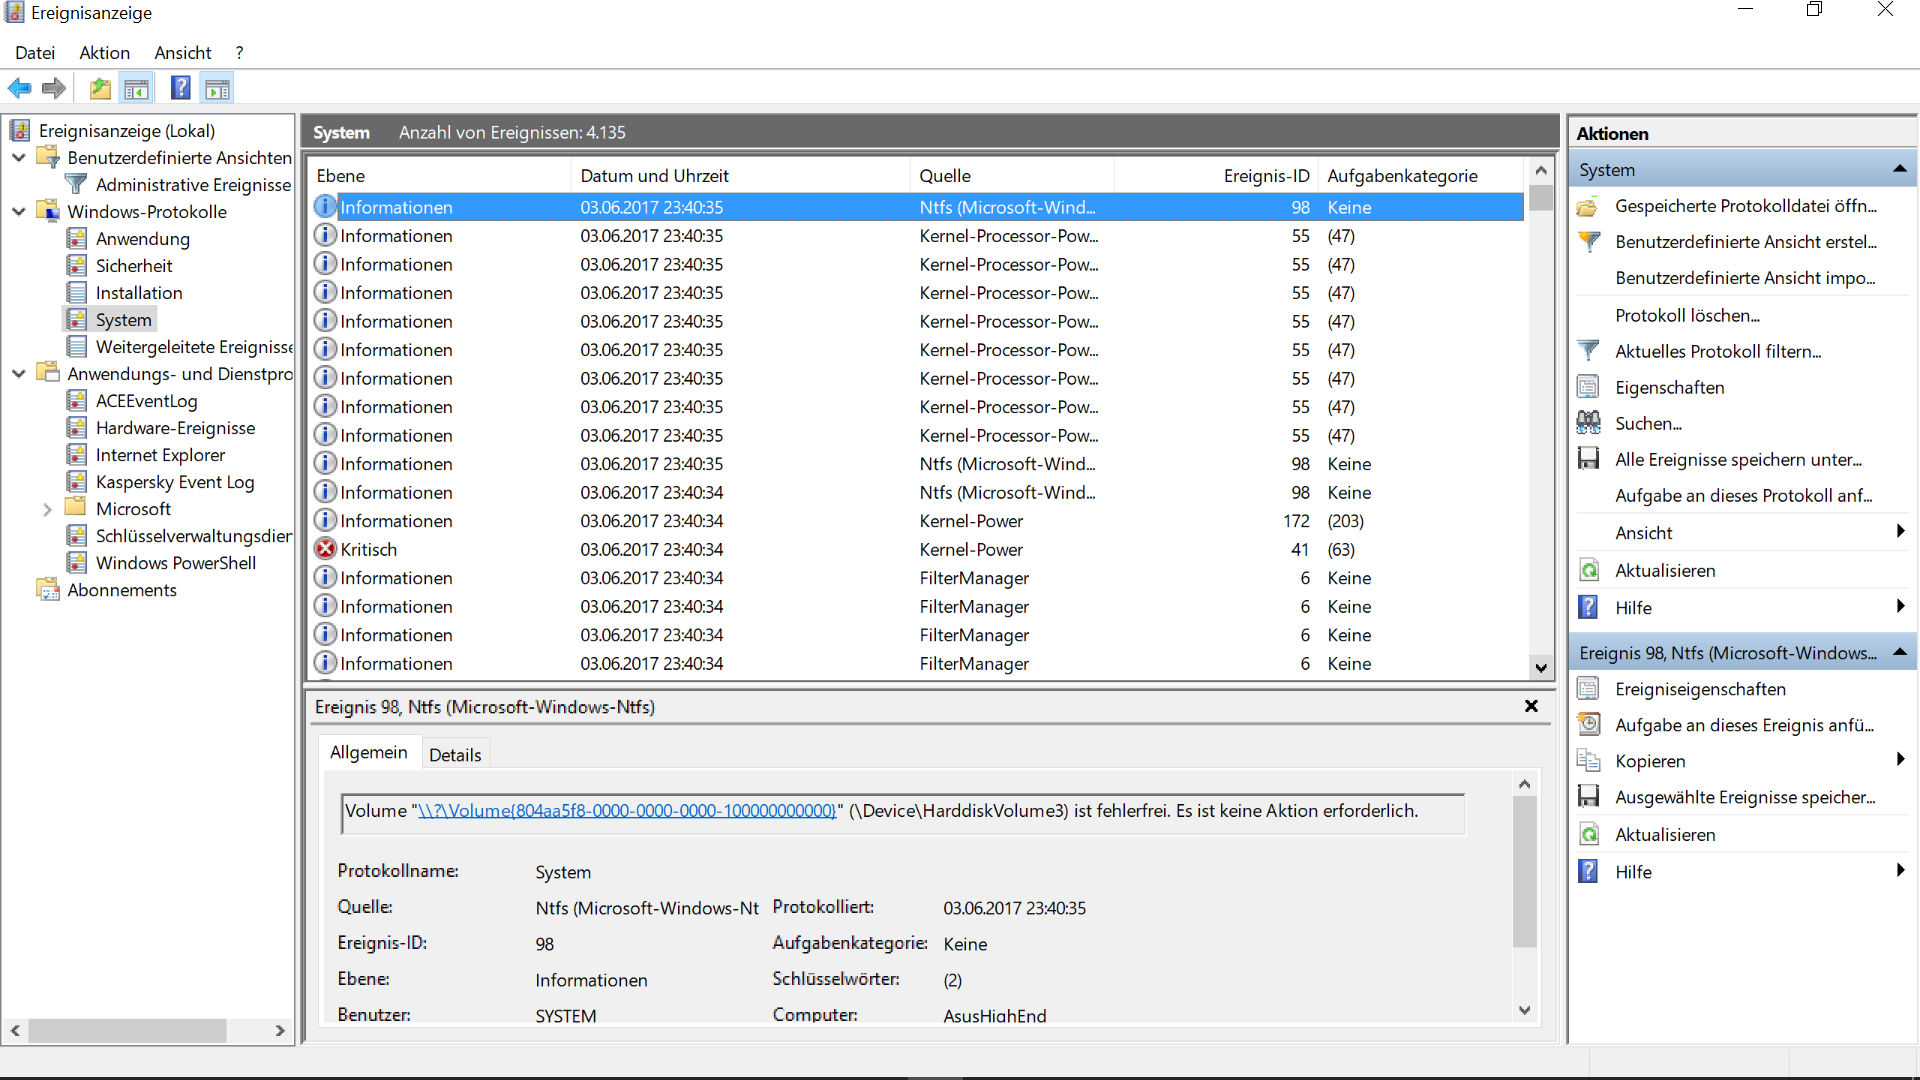Close the event preview pane
1920x1080 pixels.
(x=1531, y=706)
